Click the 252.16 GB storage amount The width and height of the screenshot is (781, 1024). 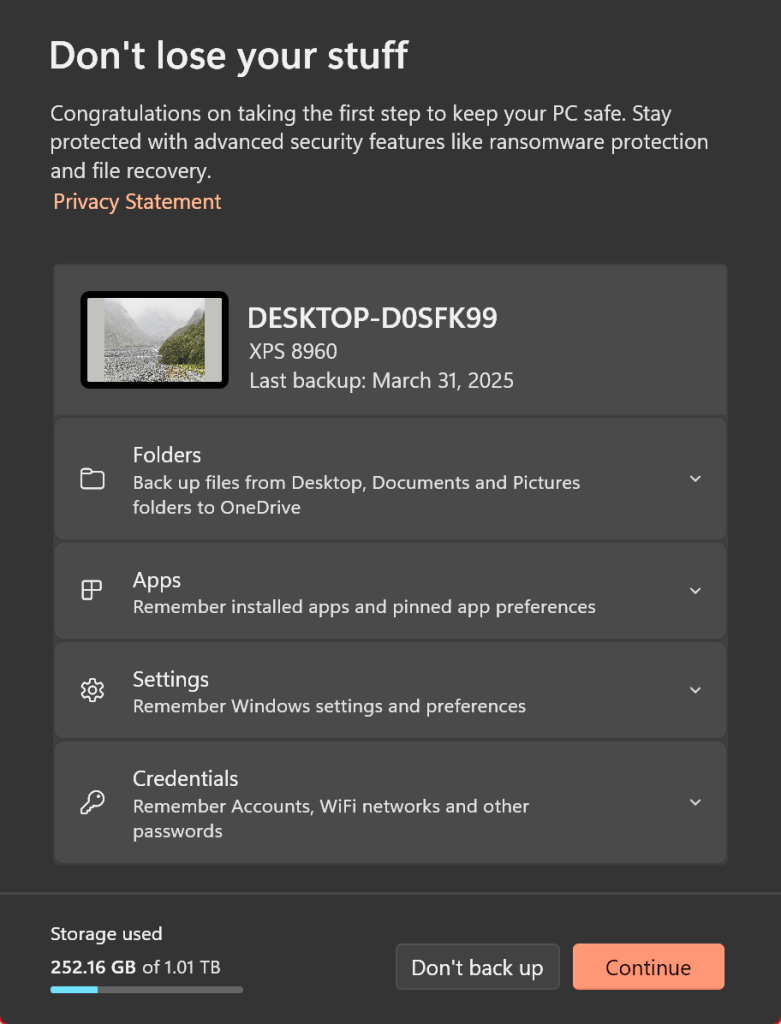pos(92,967)
